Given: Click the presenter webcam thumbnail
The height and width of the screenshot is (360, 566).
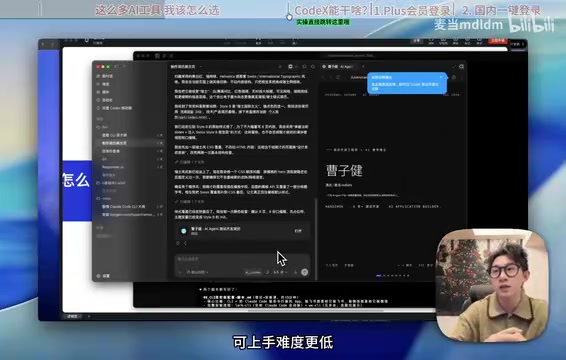Looking at the screenshot, I should coord(493,286).
